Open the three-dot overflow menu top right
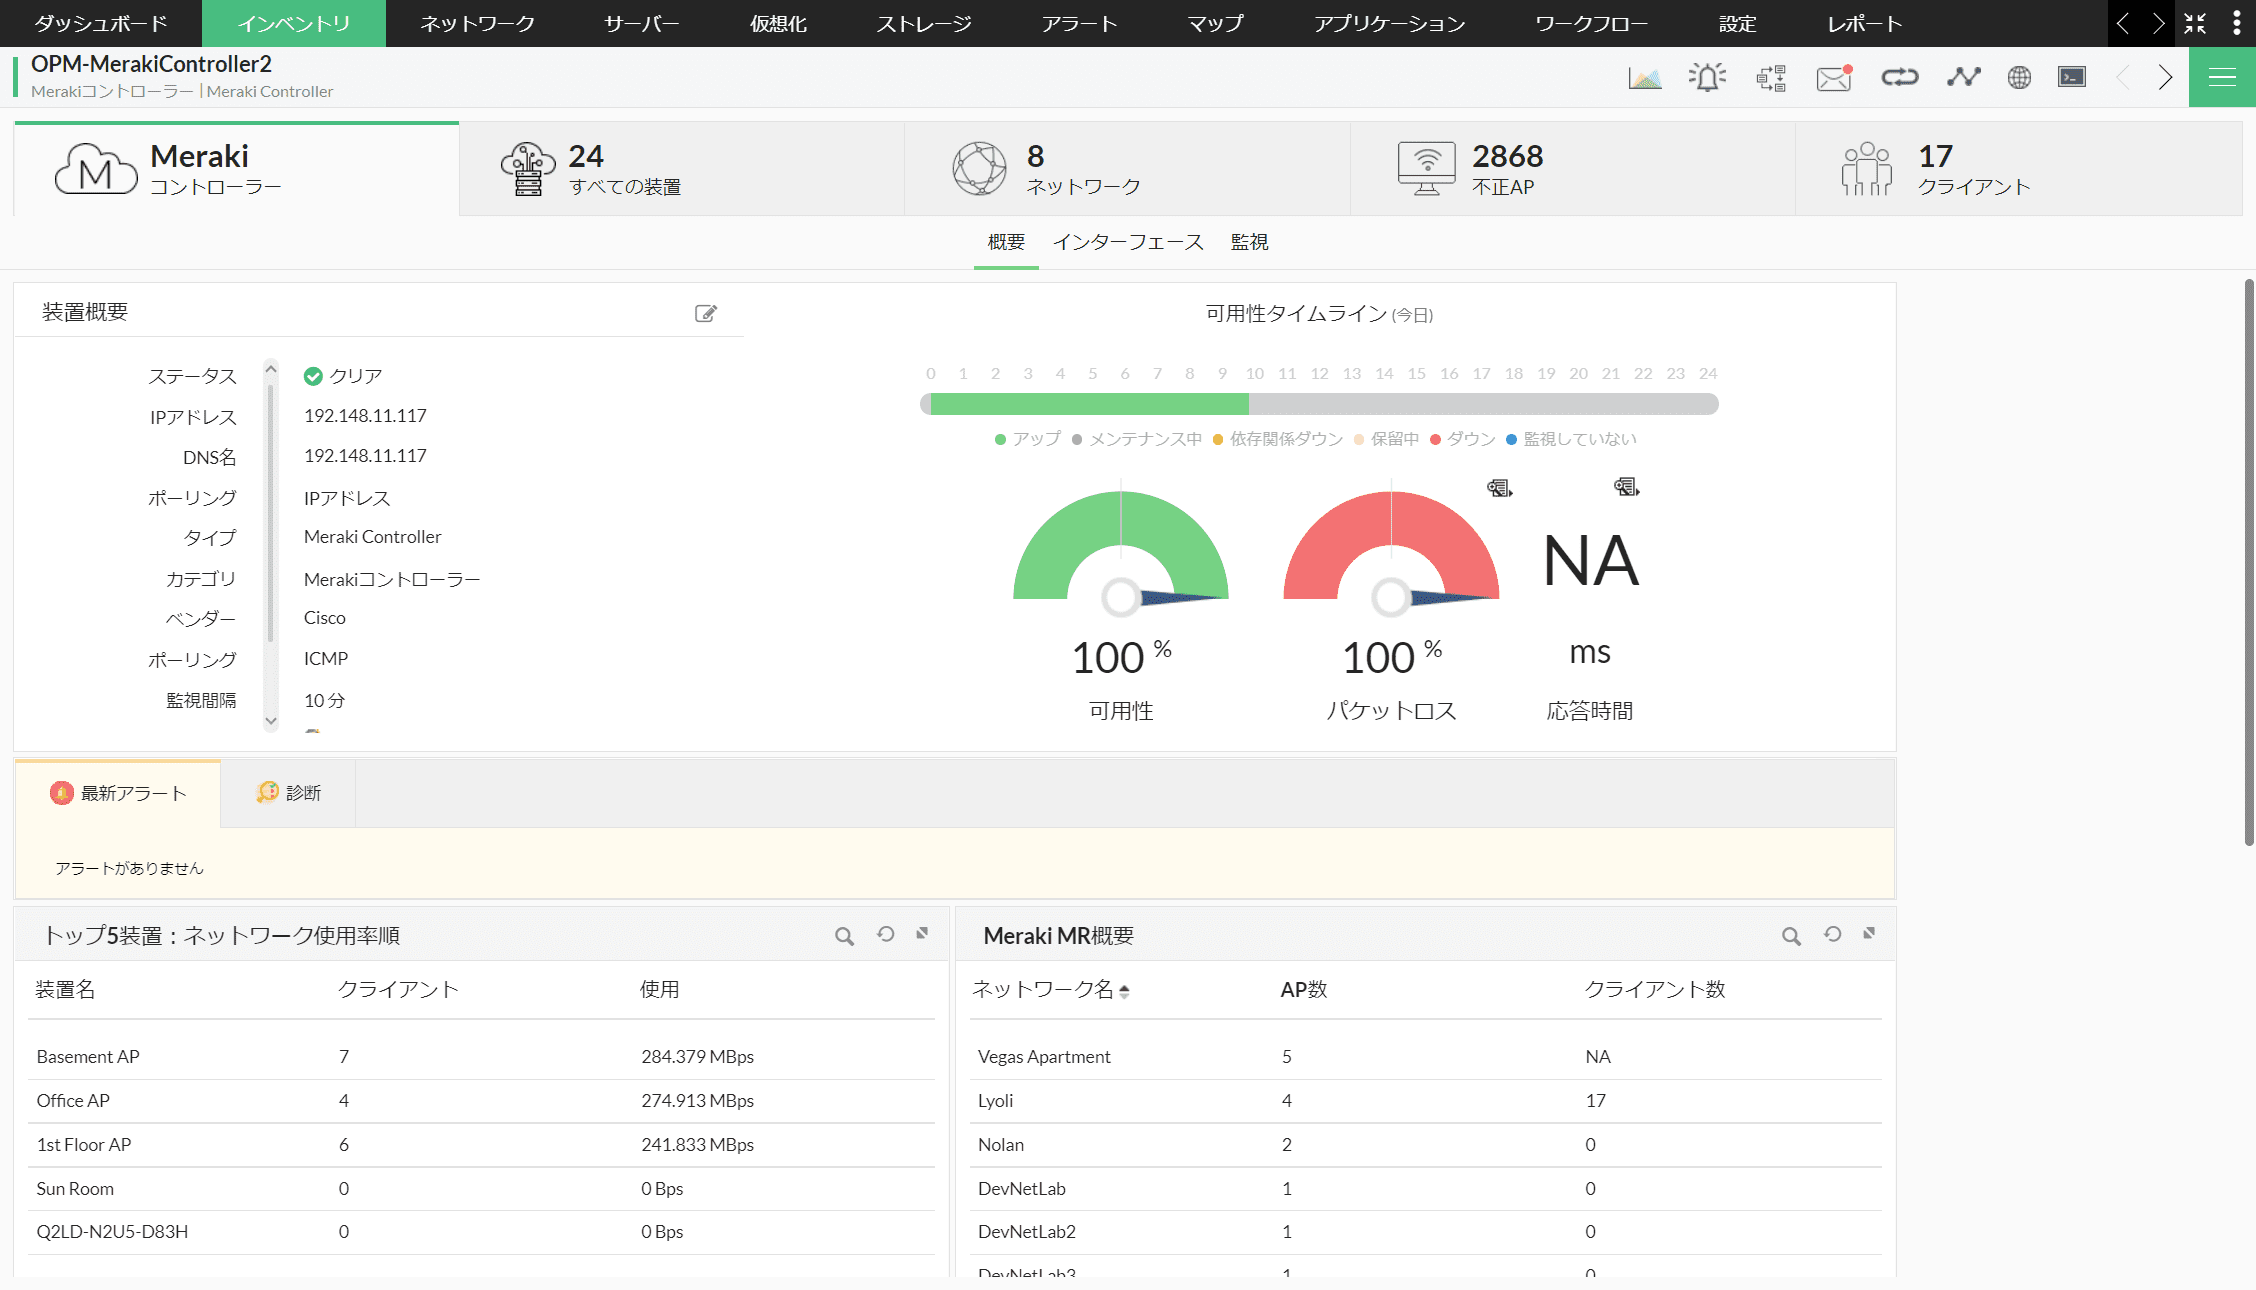The width and height of the screenshot is (2256, 1290). 2238,22
